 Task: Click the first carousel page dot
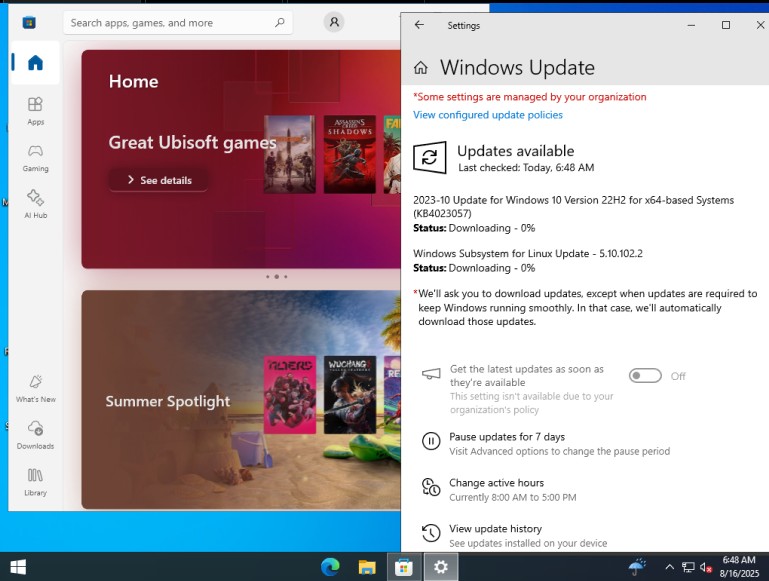pos(268,277)
